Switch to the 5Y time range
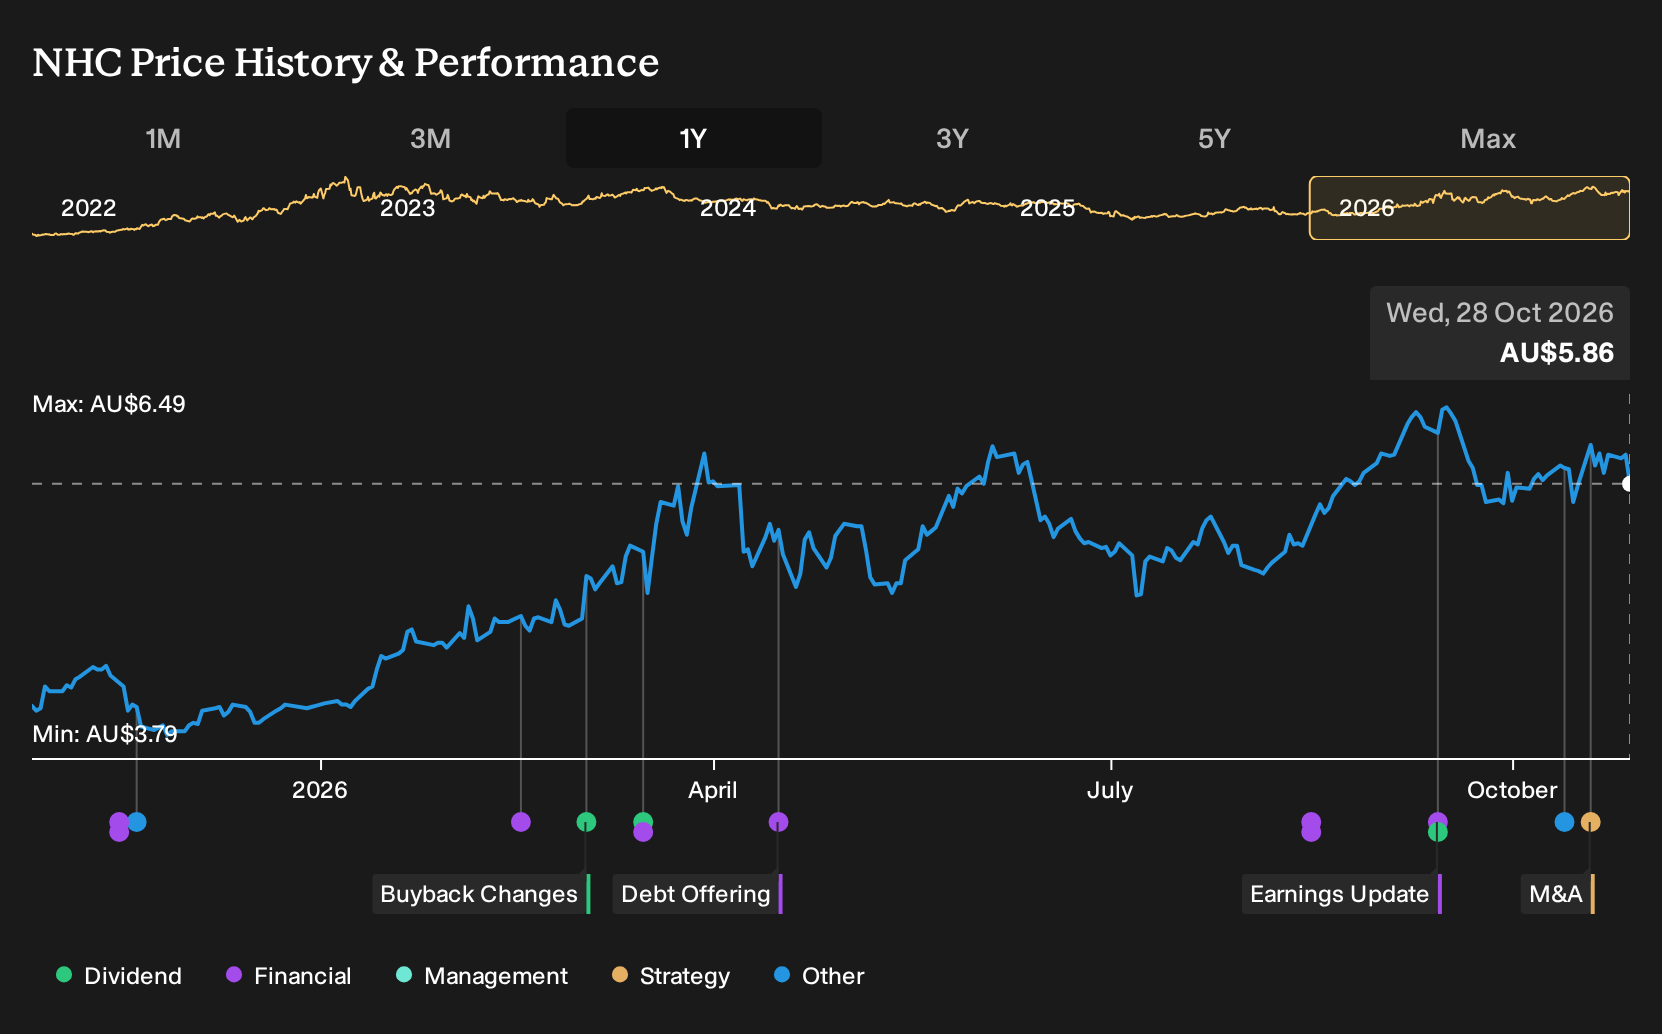 coord(1214,139)
